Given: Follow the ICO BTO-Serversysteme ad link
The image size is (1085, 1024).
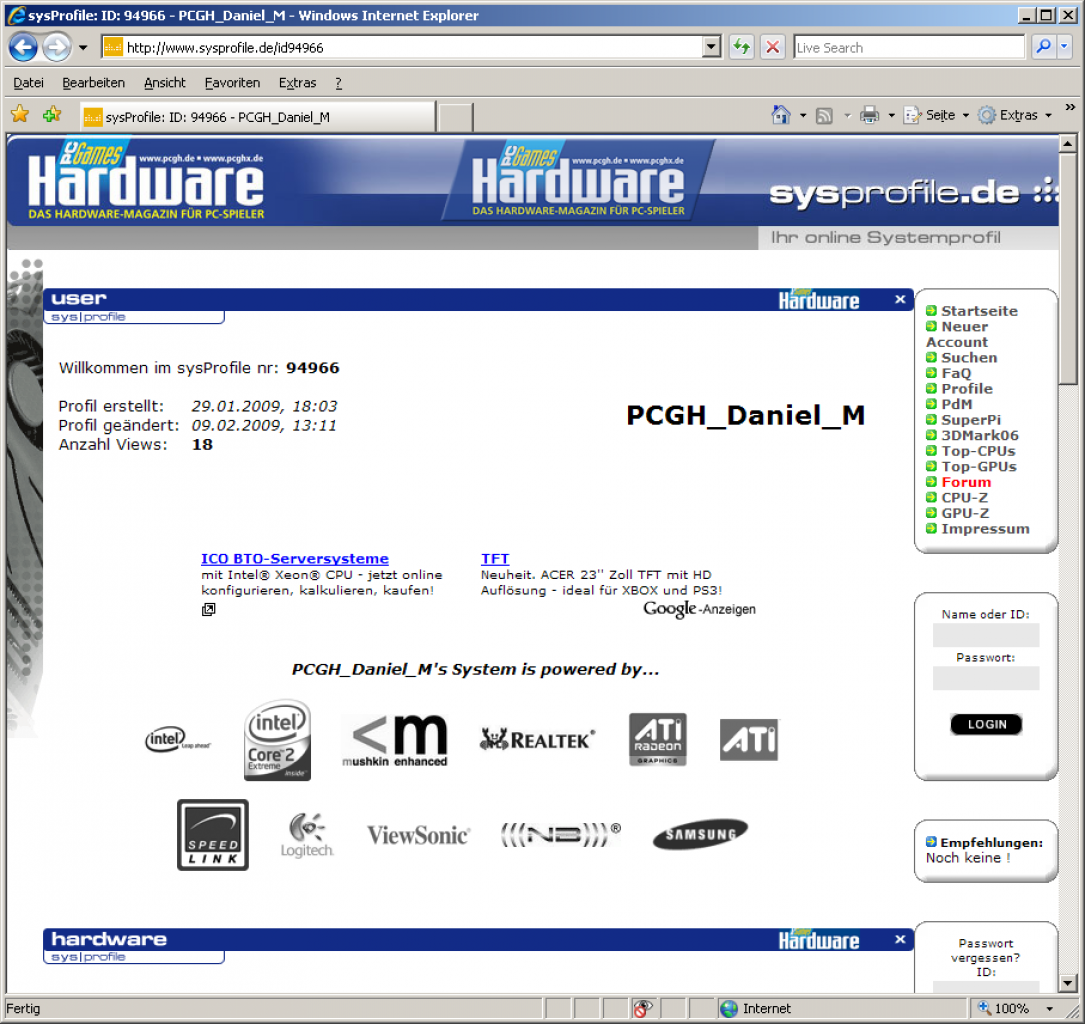Looking at the screenshot, I should click(295, 558).
